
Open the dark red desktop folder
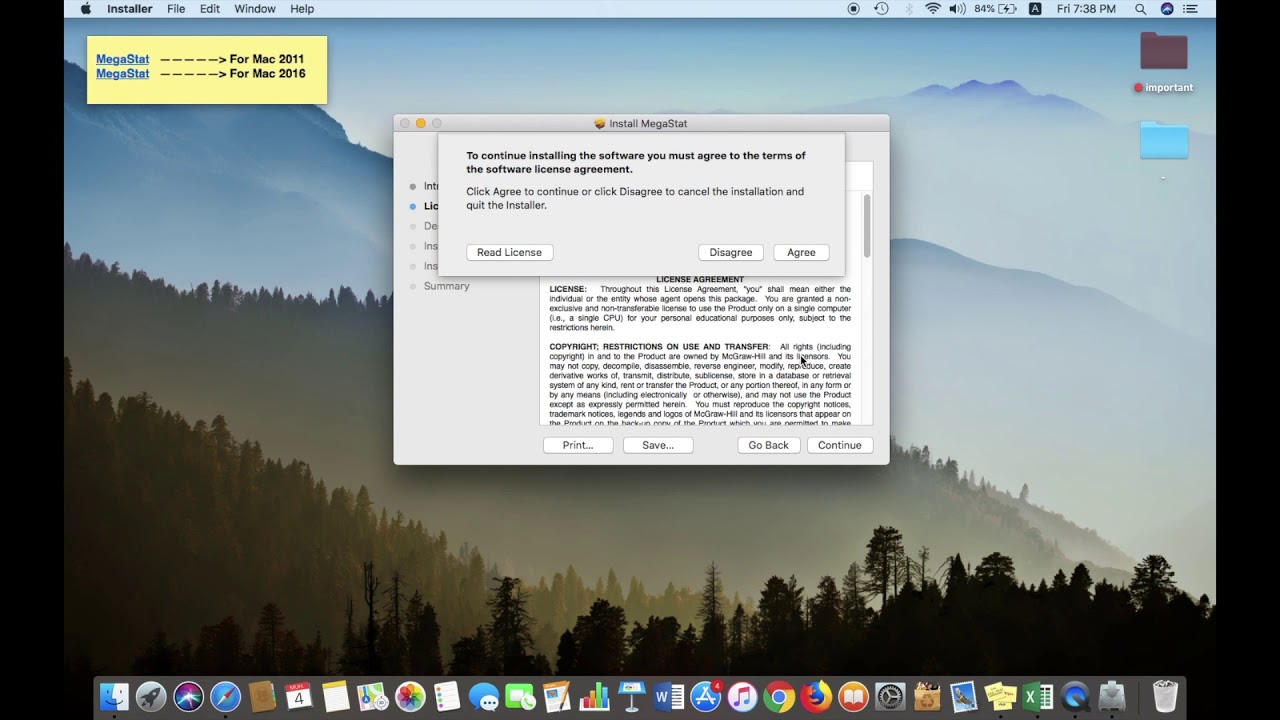click(1163, 51)
